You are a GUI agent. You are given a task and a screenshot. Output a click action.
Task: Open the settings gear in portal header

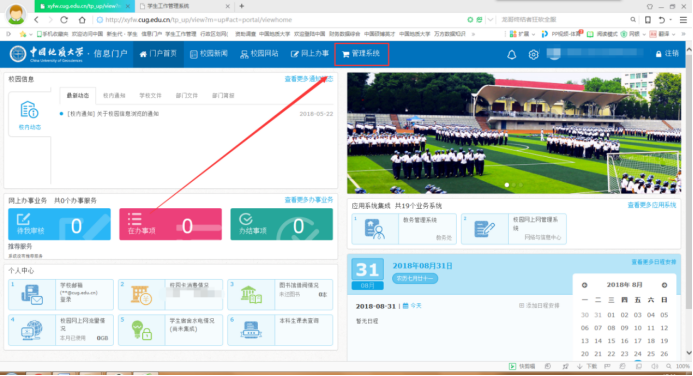coord(533,54)
